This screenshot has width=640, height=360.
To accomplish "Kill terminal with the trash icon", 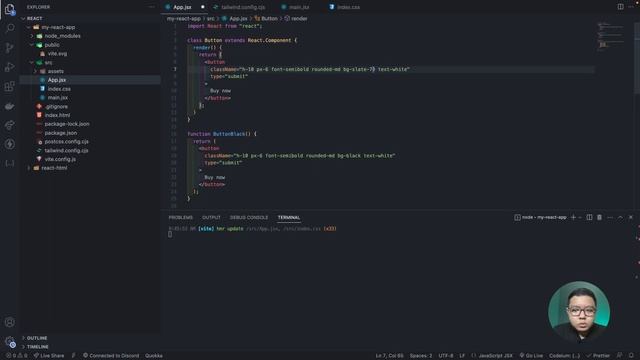I will click(x=600, y=217).
